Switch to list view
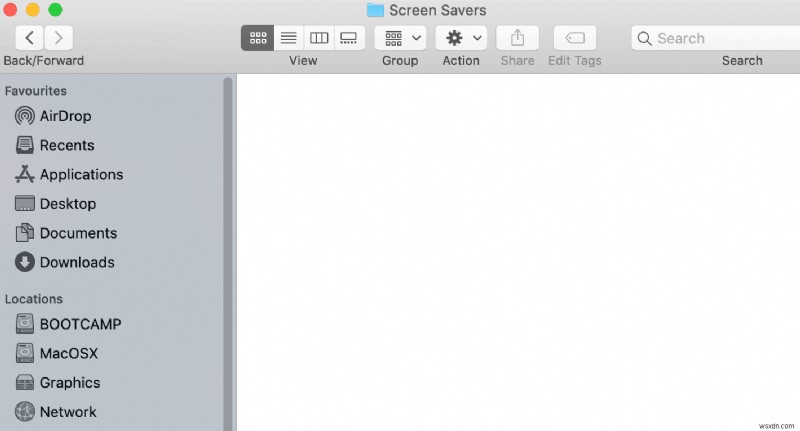Screen dimensions: 800x431 tap(289, 38)
